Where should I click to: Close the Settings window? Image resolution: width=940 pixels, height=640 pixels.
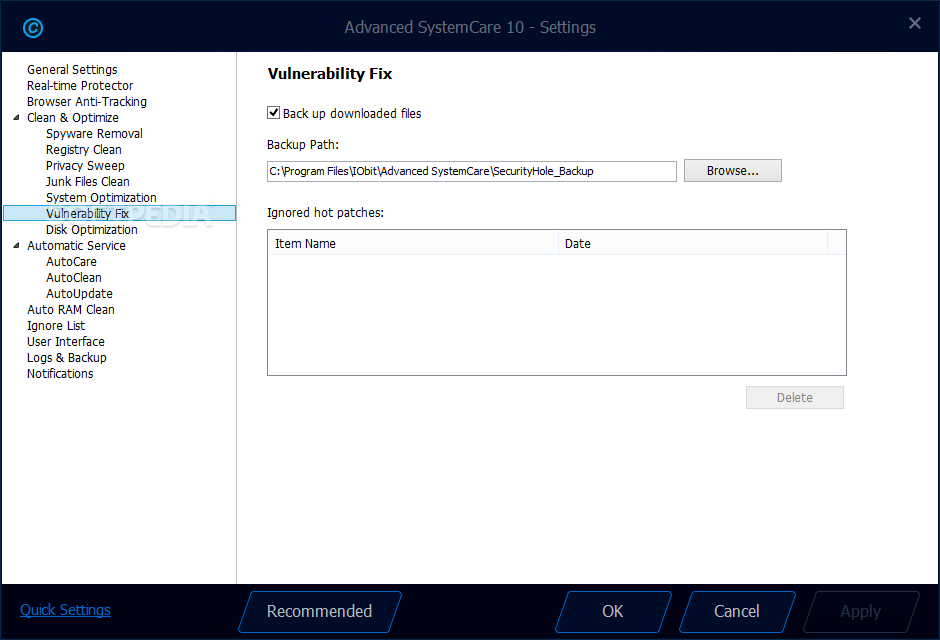point(914,23)
